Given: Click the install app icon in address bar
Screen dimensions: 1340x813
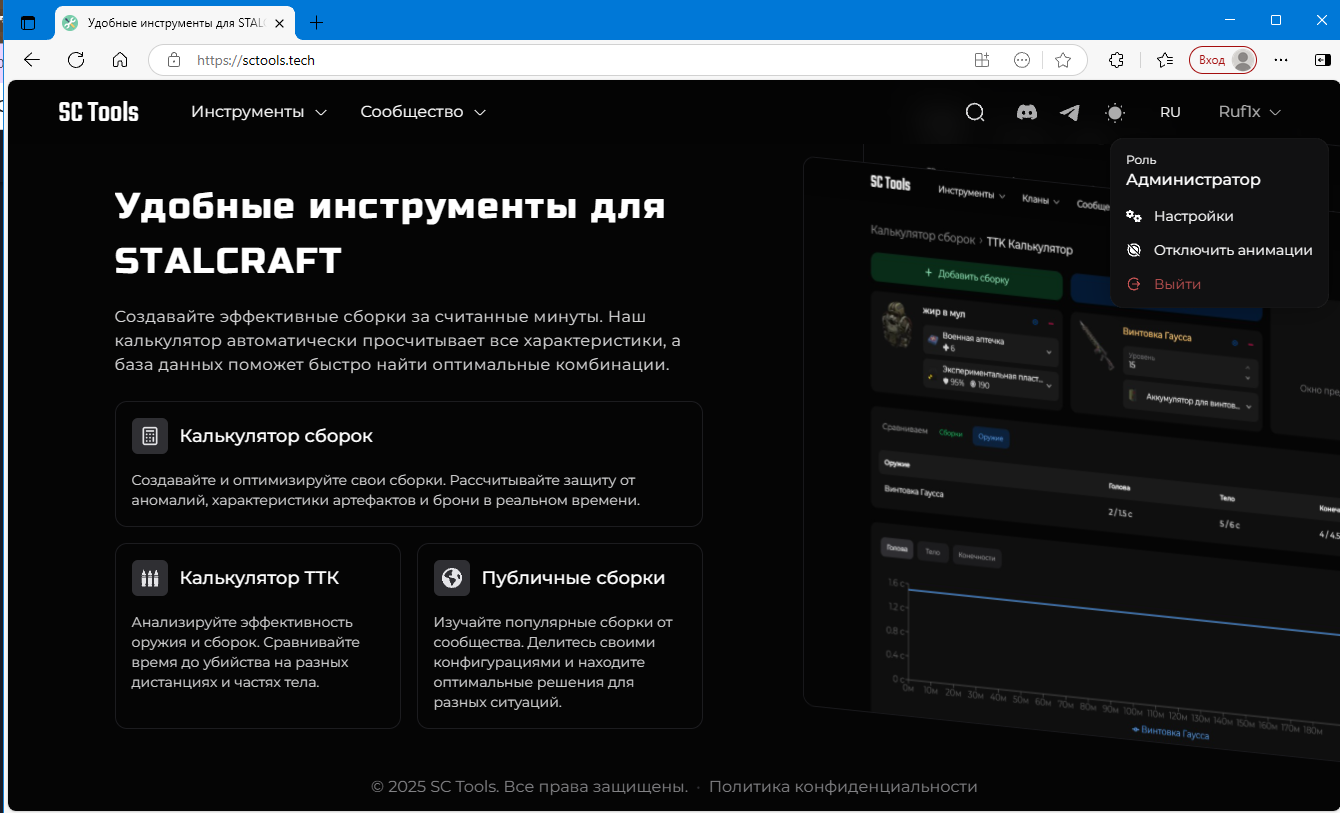Looking at the screenshot, I should point(982,60).
